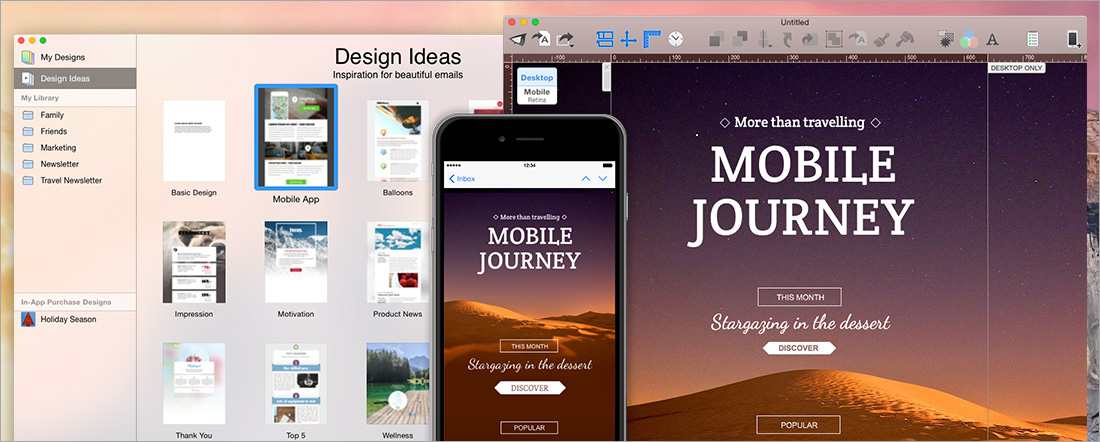This screenshot has height=442, width=1100.
Task: Select Design Ideas in the sidebar
Action: click(x=75, y=79)
